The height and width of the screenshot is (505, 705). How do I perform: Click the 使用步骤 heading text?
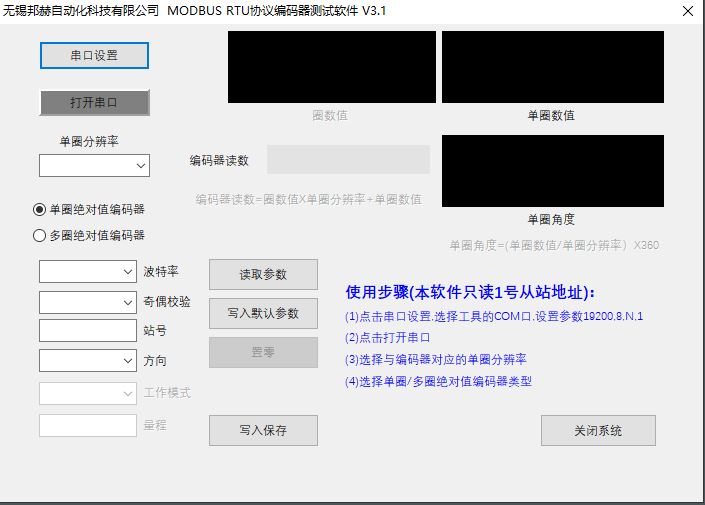[x=470, y=292]
